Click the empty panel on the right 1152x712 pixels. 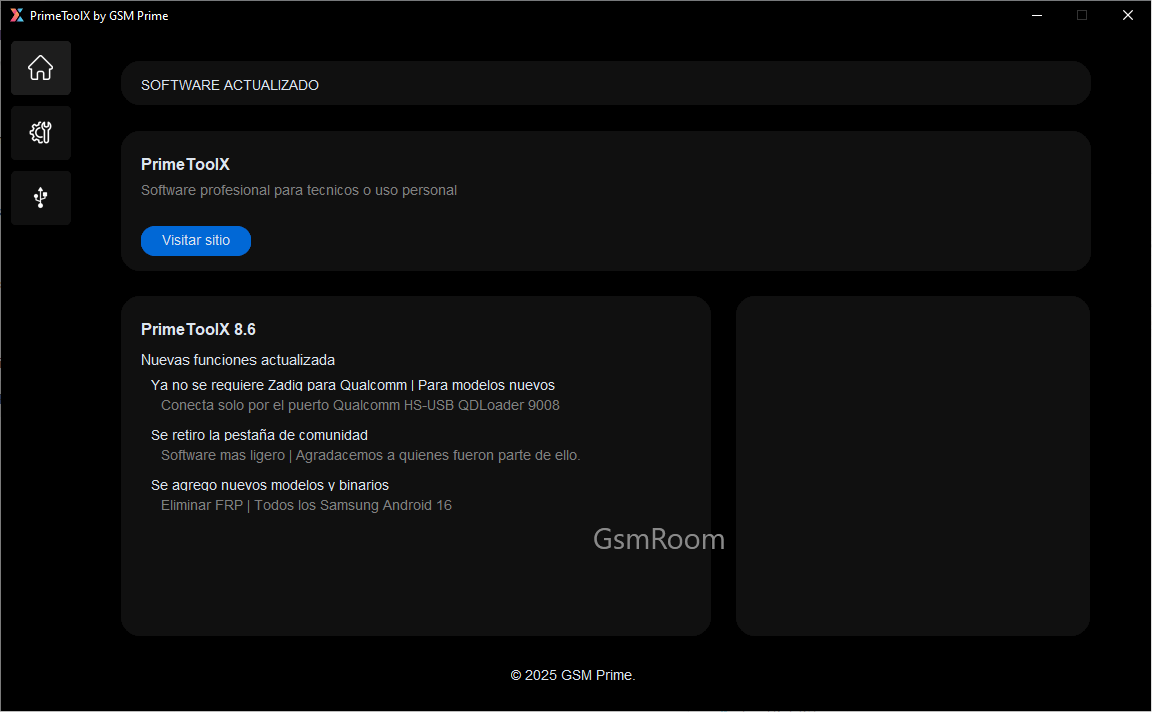coord(912,465)
